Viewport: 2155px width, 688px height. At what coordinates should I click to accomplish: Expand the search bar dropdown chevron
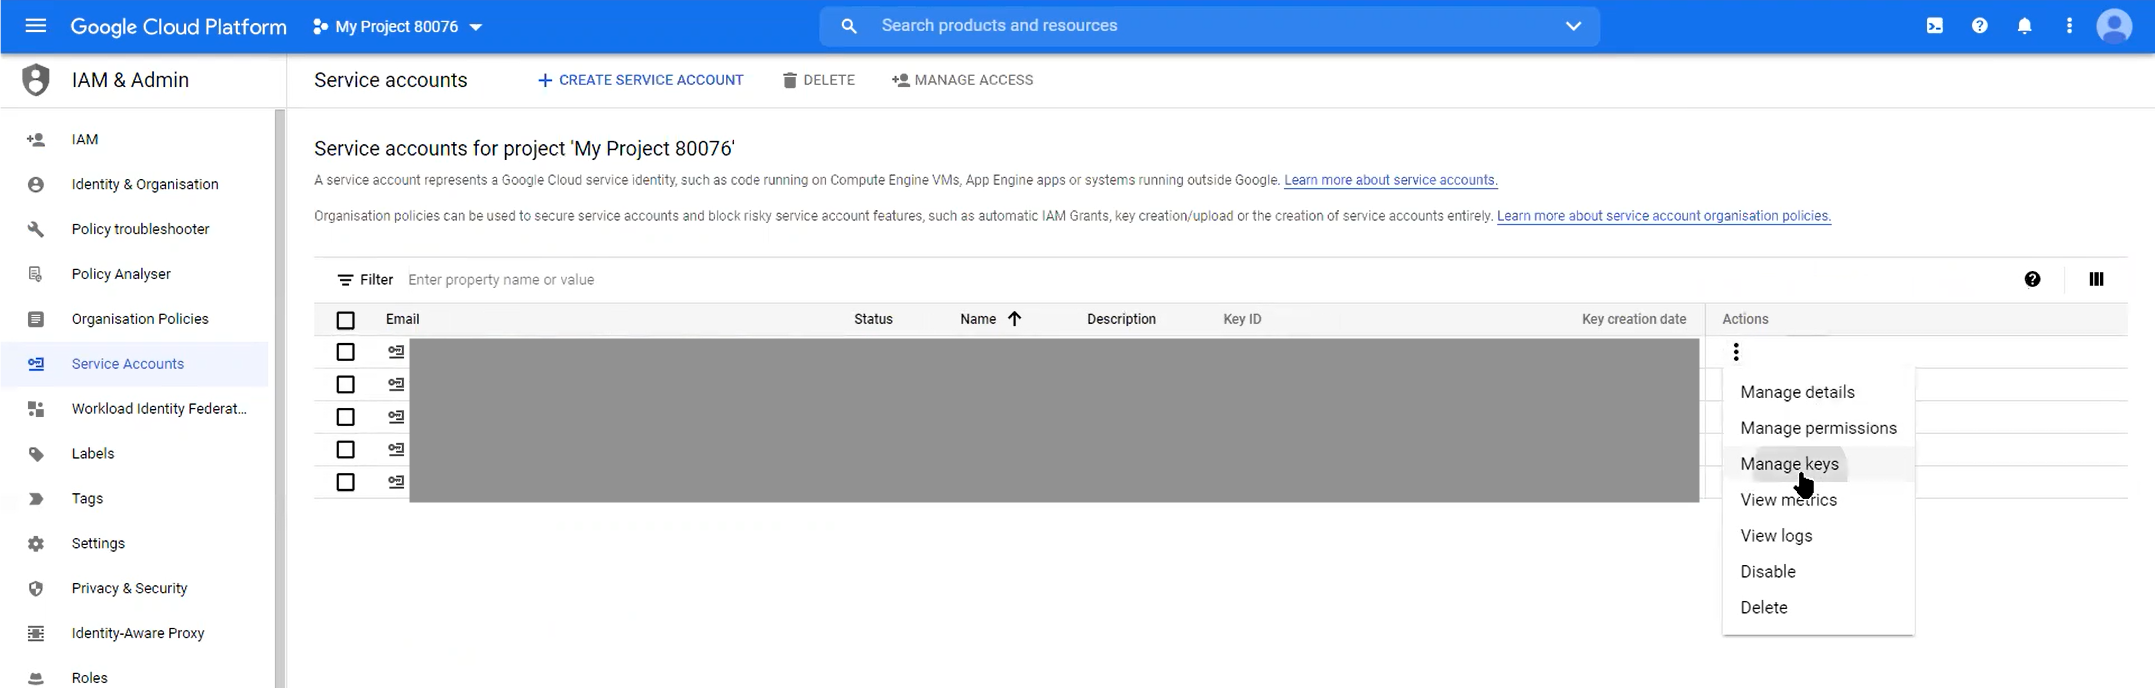pyautogui.click(x=1573, y=26)
